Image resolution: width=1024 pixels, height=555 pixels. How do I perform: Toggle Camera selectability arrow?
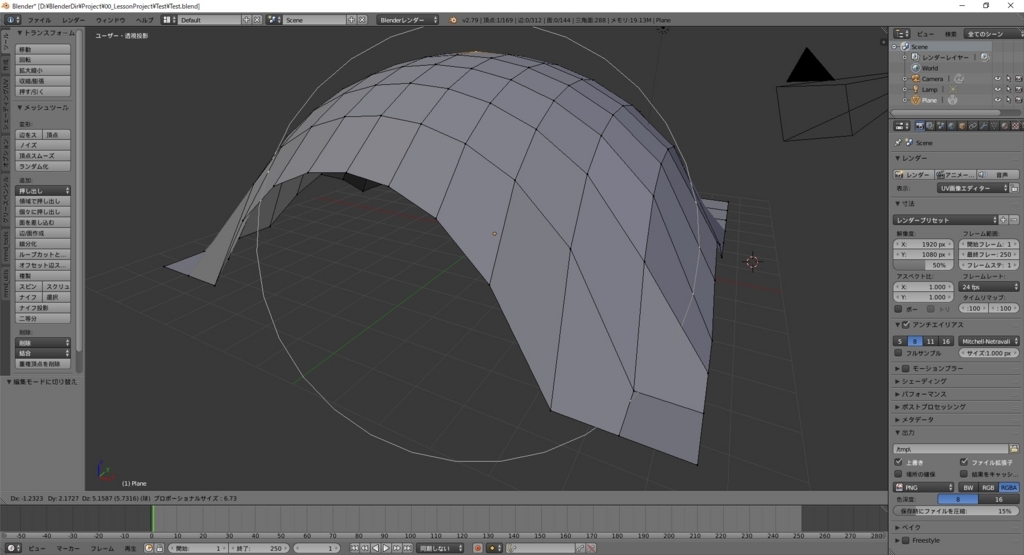point(1008,79)
